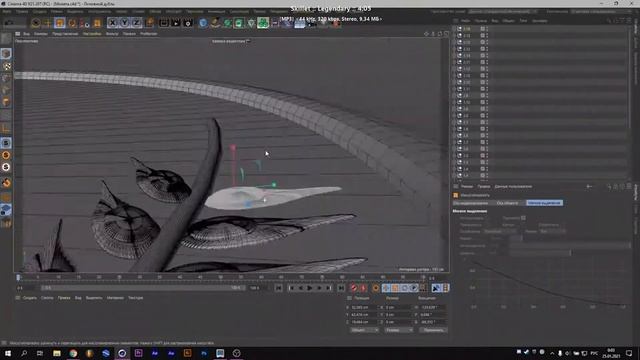The image size is (640, 360).
Task: Record active objects keyframe
Action: point(353,288)
